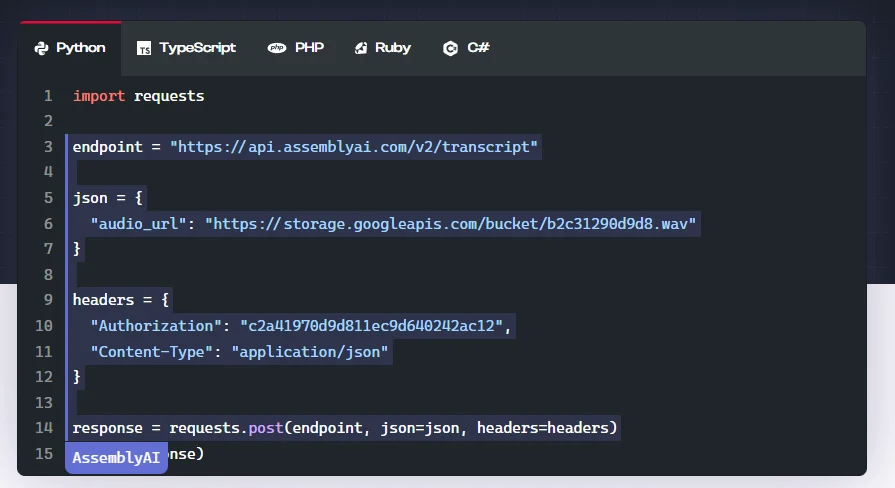Click the "application/json" value
The image size is (895, 488).
tap(310, 351)
